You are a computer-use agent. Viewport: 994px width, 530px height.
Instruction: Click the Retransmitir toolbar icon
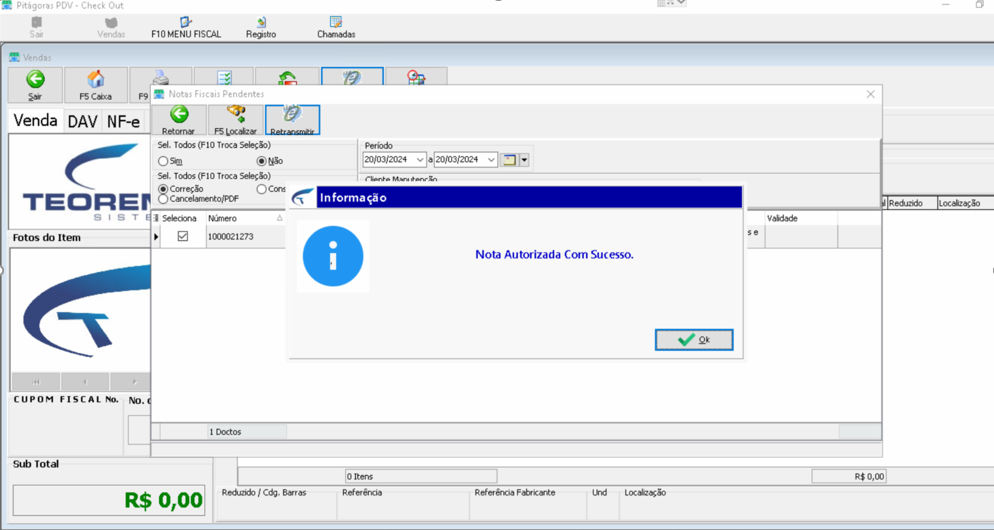tap(292, 115)
